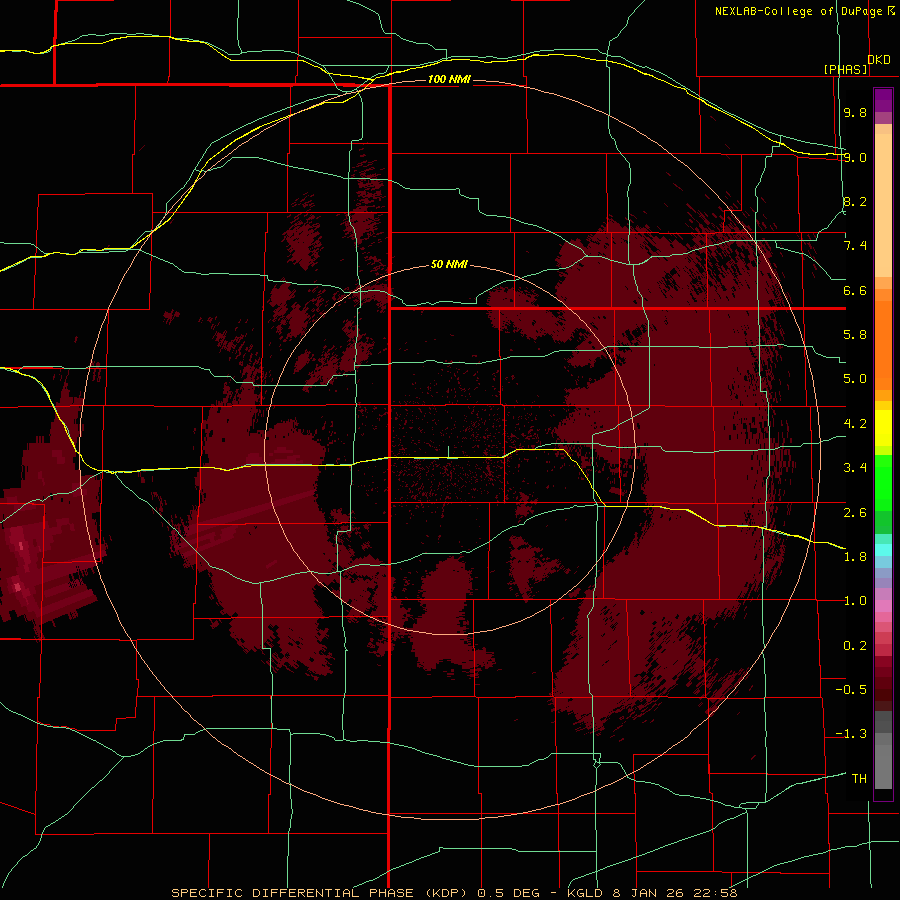The height and width of the screenshot is (900, 900).
Task: Click the -0.5 color scale value
Action: click(x=851, y=690)
